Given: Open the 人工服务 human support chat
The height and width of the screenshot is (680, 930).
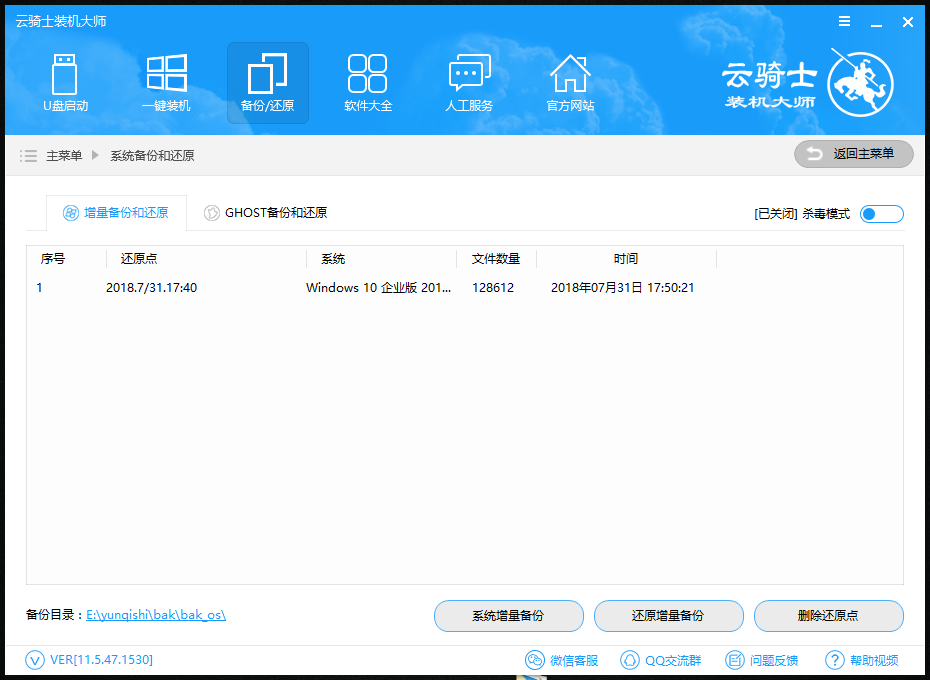Looking at the screenshot, I should [469, 83].
